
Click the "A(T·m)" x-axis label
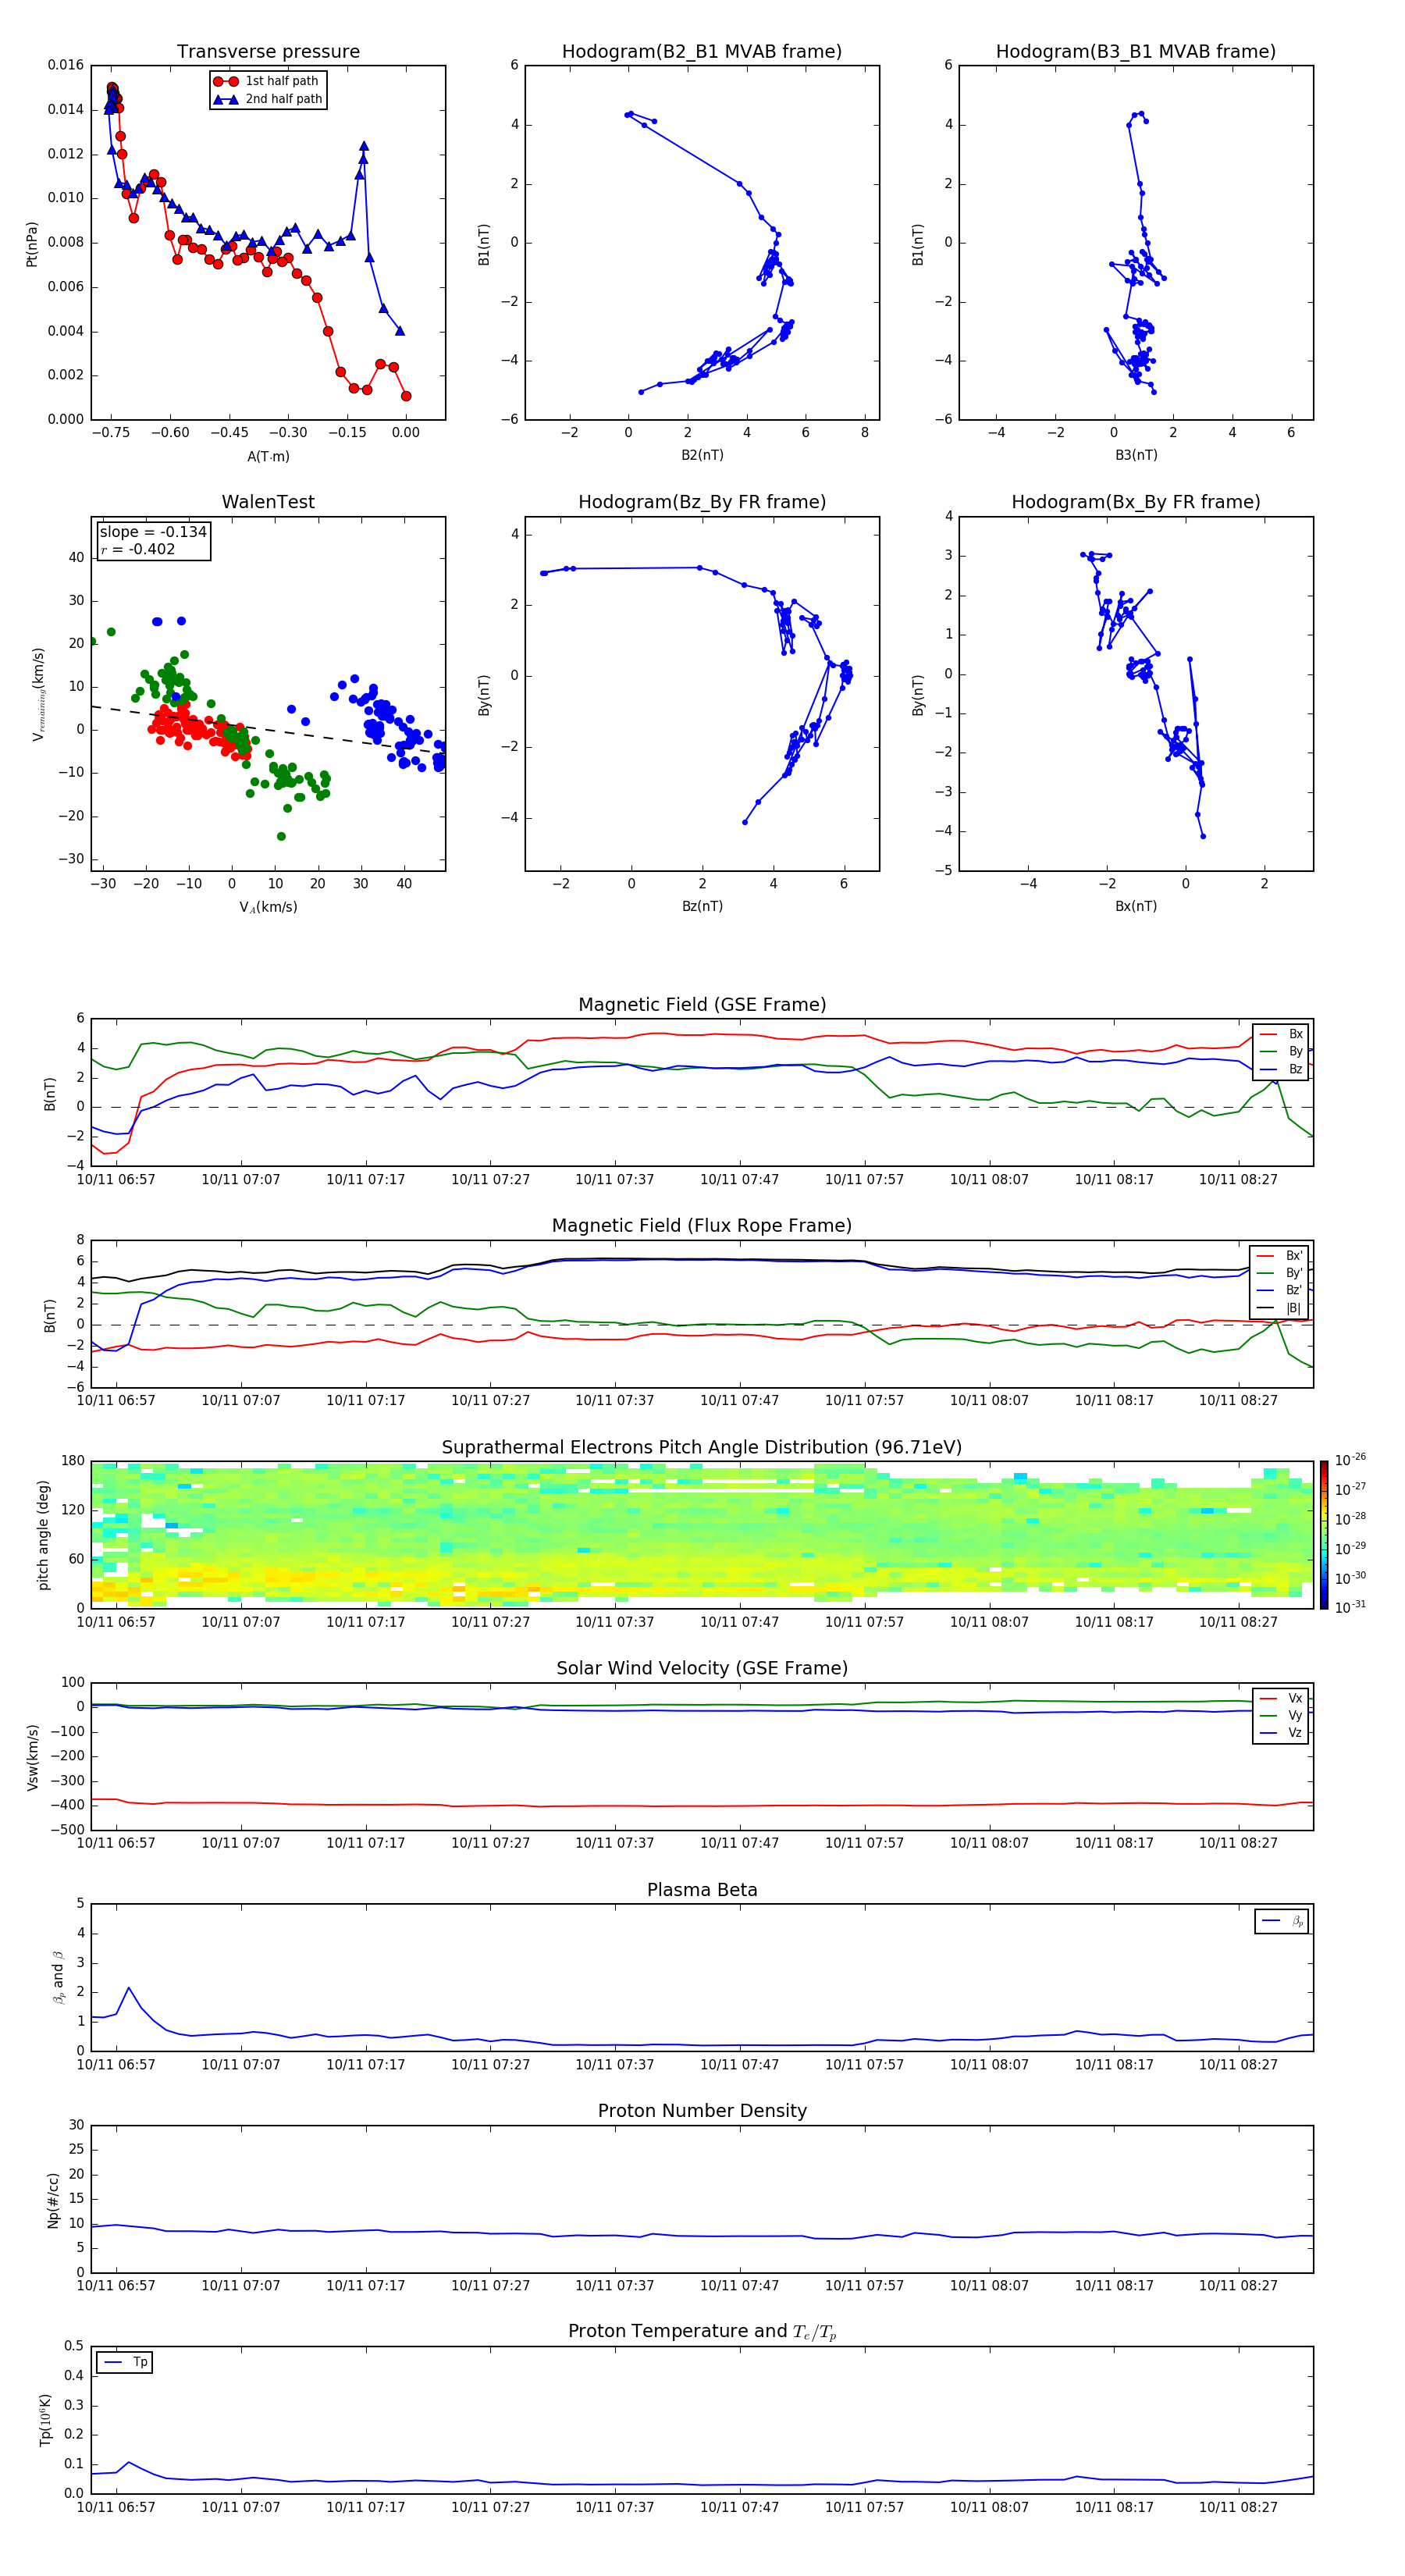pos(268,456)
